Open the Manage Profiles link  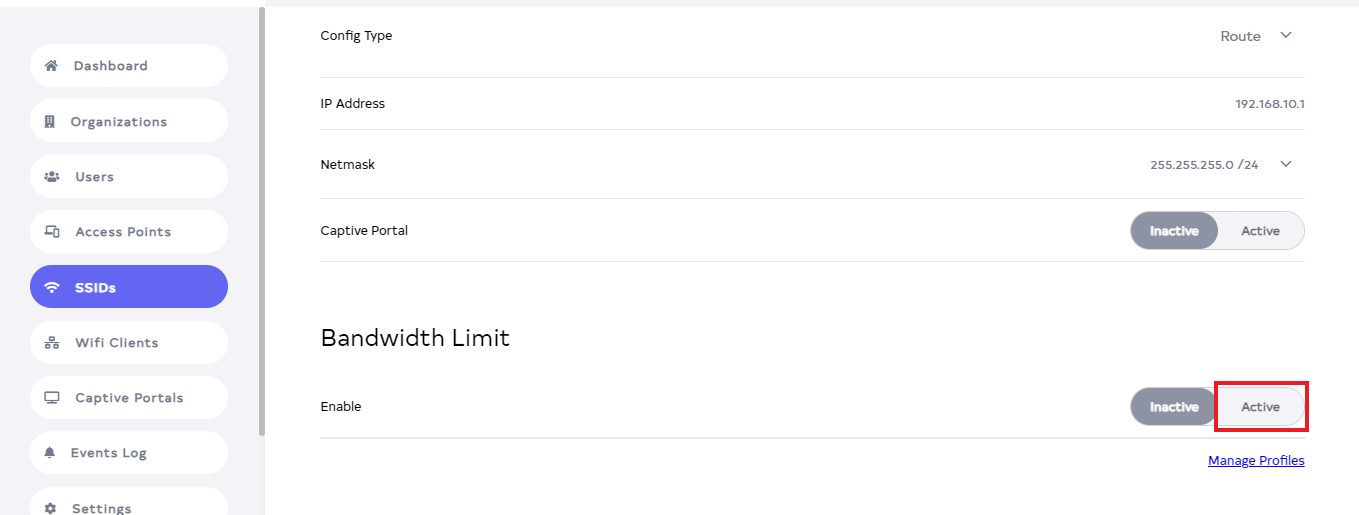coord(1256,461)
